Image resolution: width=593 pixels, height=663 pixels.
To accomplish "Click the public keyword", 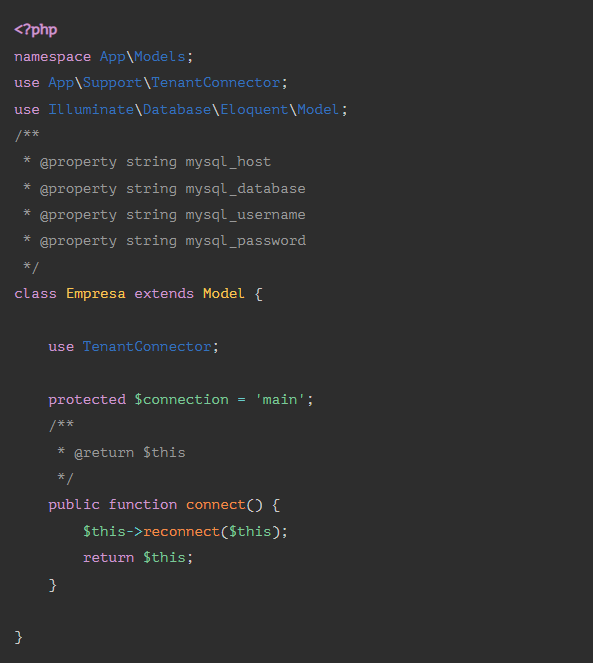I will pyautogui.click(x=74, y=504).
